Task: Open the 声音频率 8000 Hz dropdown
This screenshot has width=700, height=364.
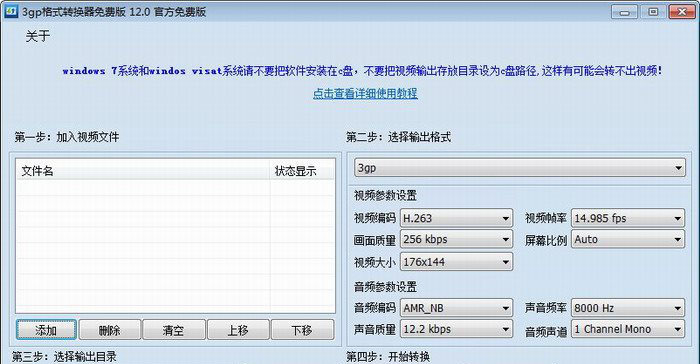Action: coord(628,308)
